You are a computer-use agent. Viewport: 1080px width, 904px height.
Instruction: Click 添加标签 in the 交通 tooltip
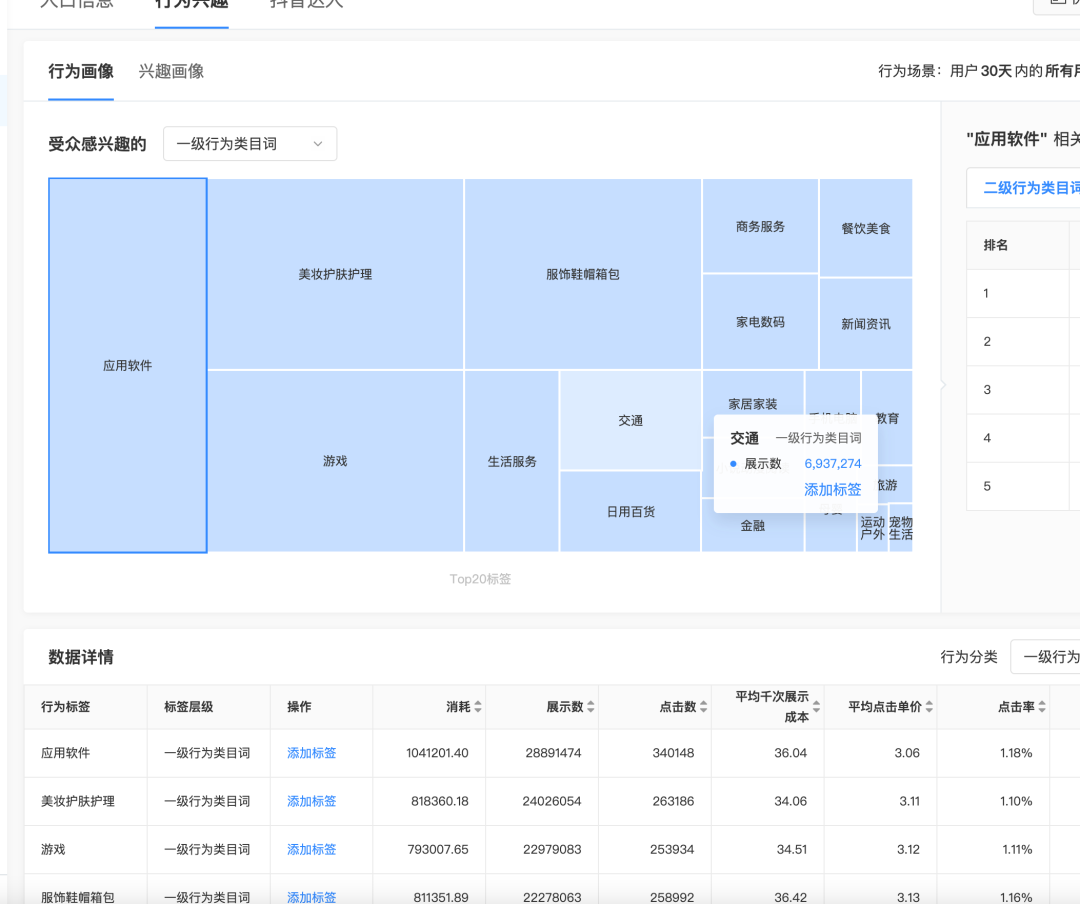point(832,490)
